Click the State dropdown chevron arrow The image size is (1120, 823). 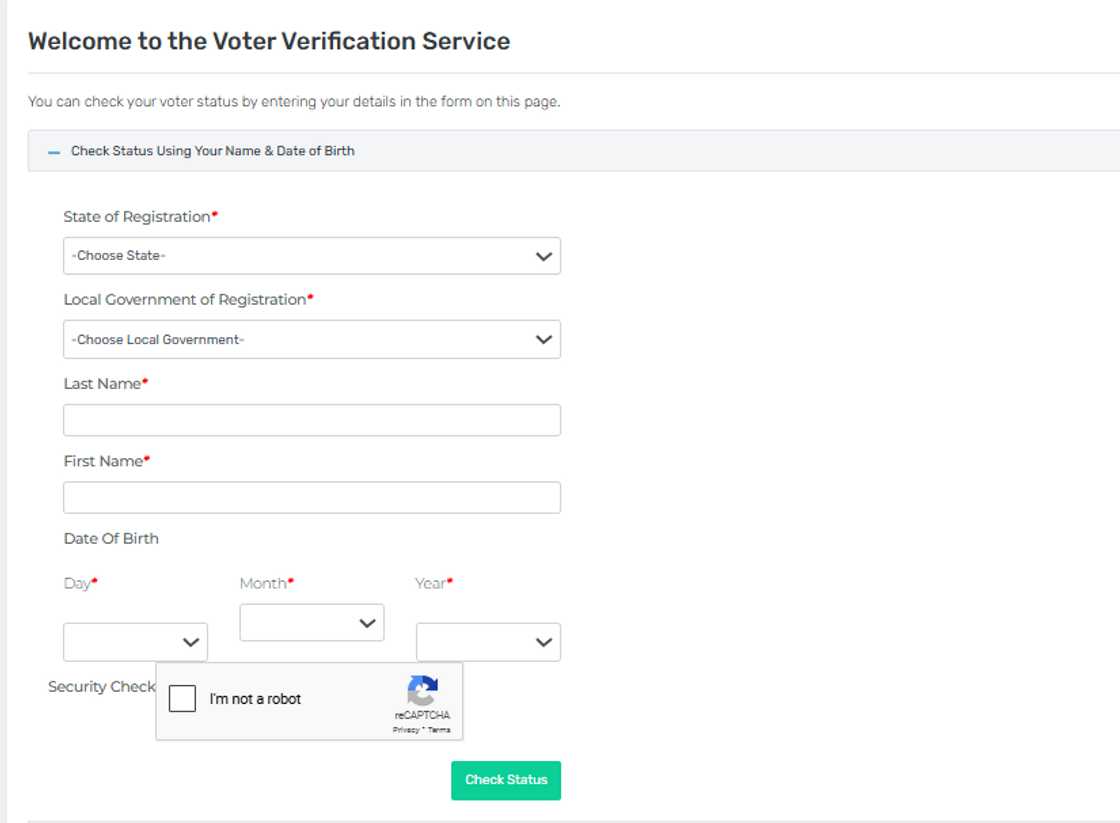coord(543,256)
